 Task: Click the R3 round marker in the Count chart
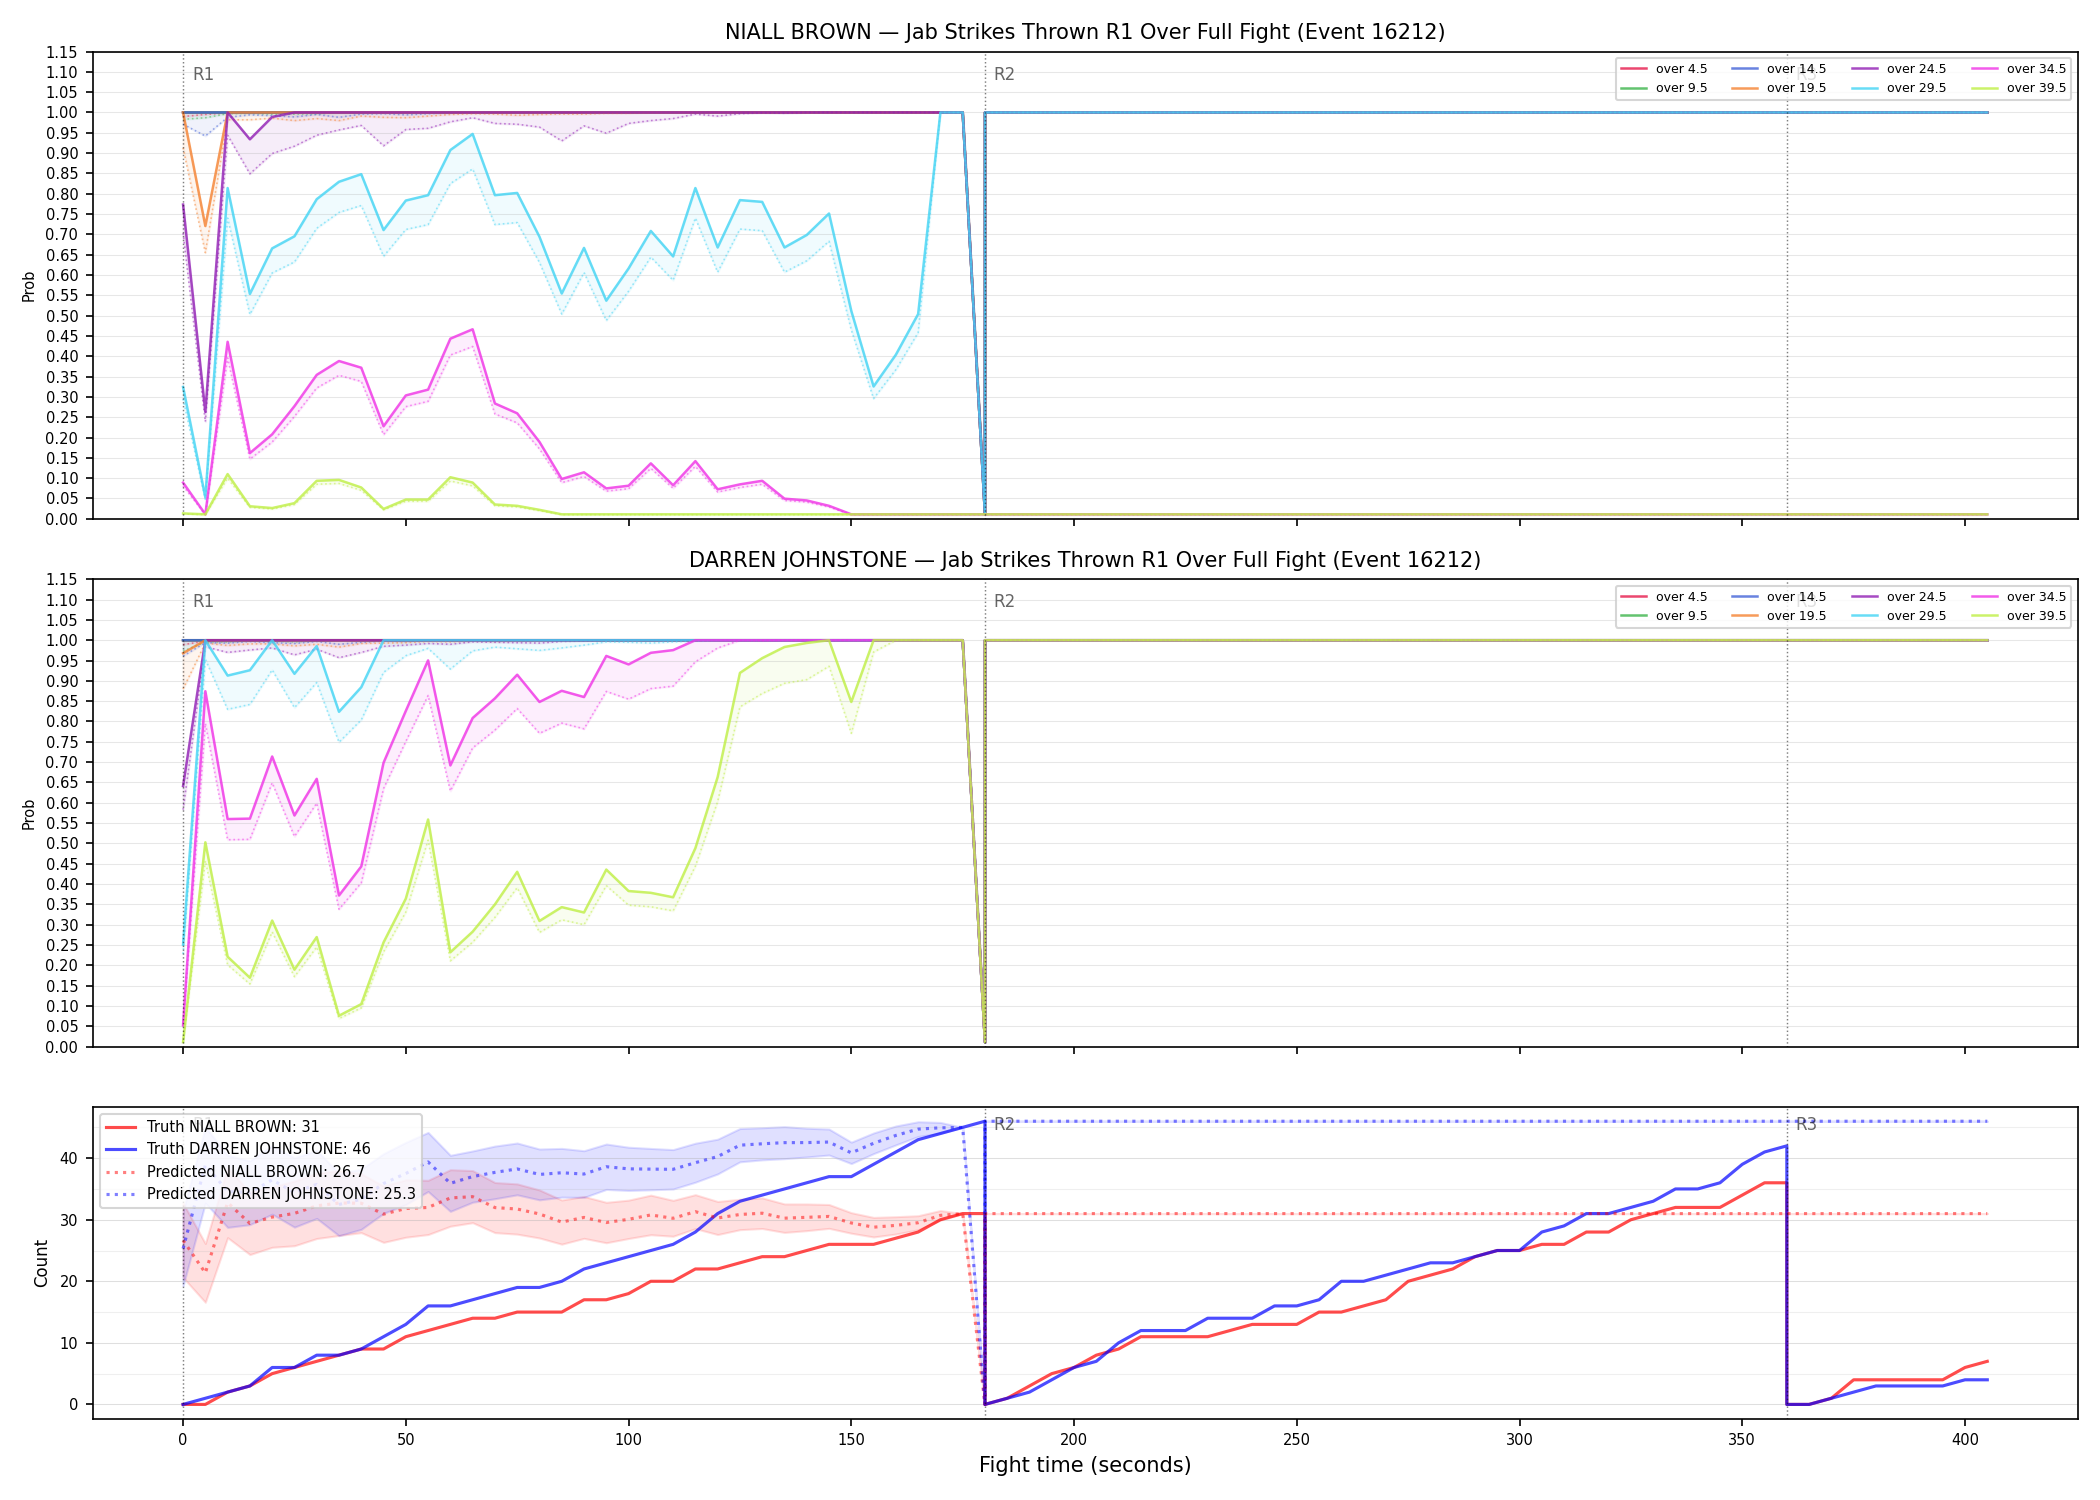[x=1806, y=1124]
